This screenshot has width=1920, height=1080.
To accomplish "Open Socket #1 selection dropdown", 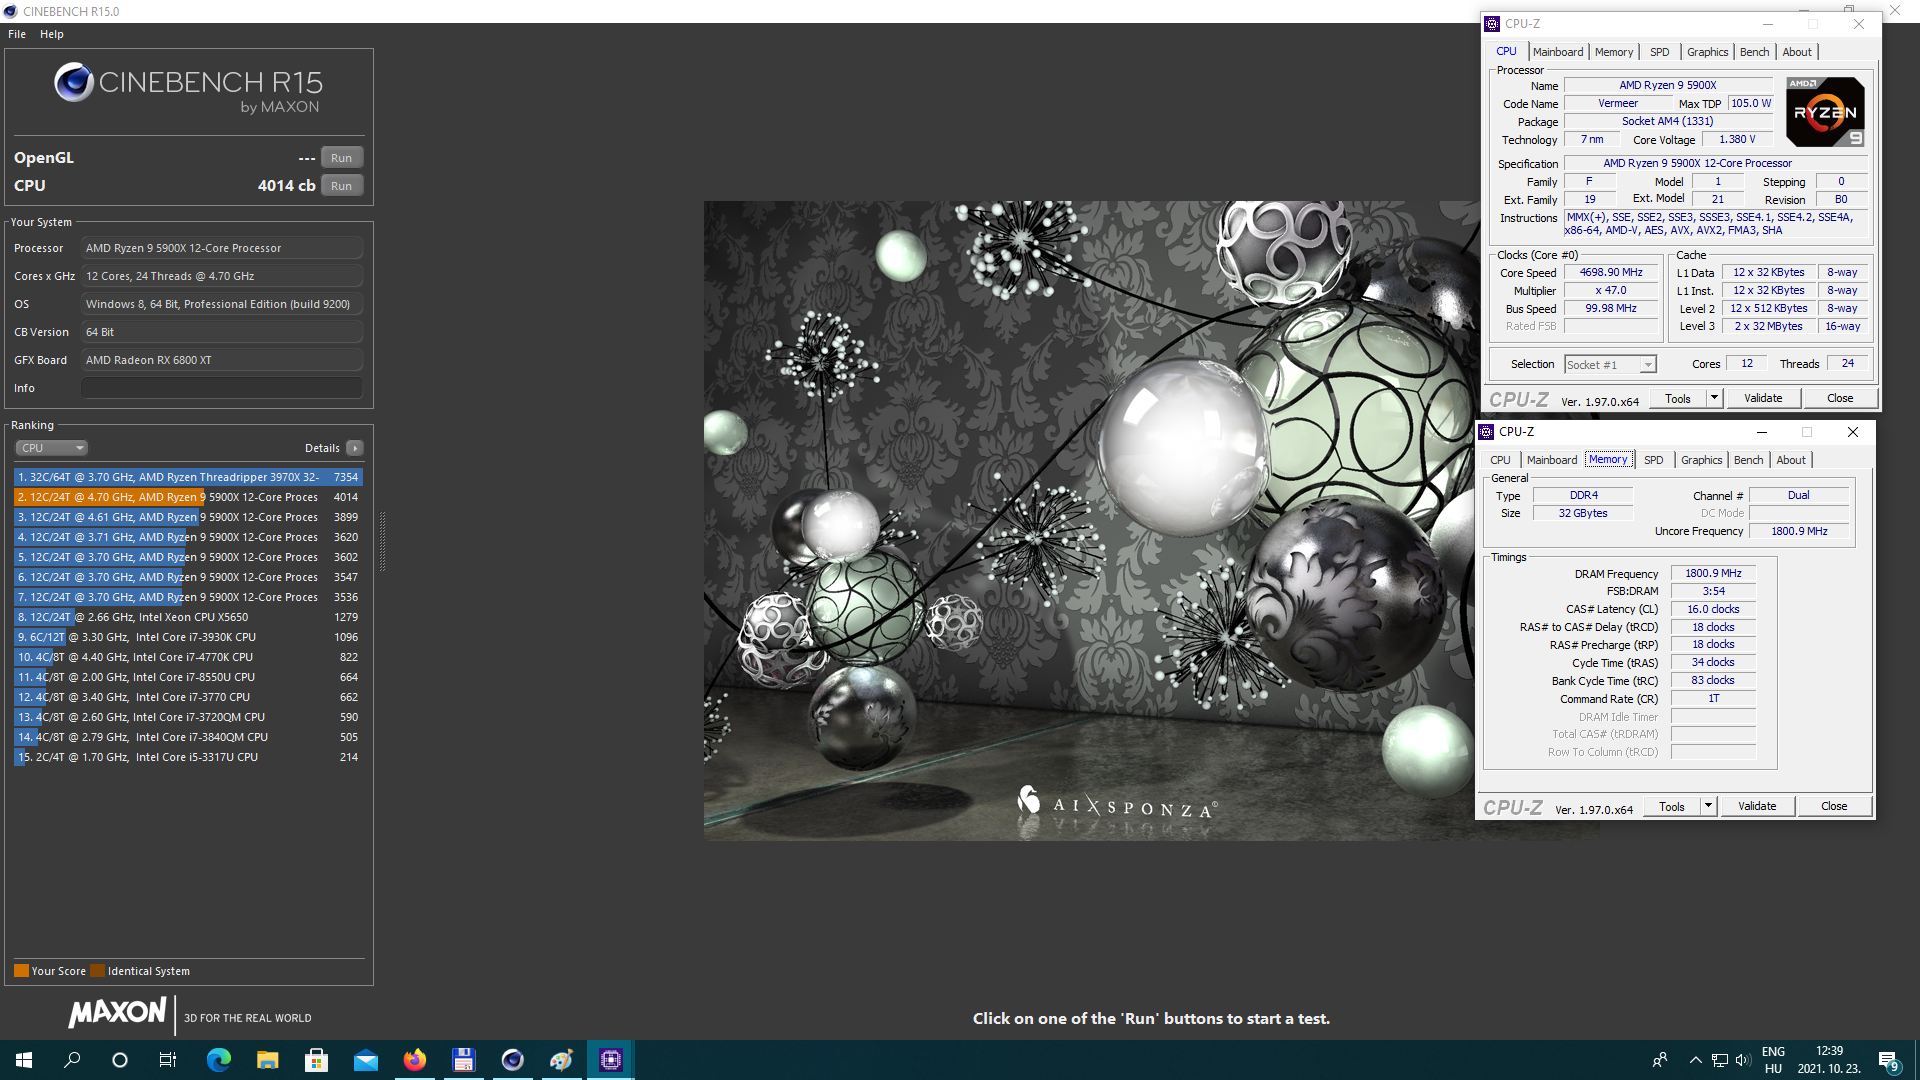I will [x=1611, y=365].
